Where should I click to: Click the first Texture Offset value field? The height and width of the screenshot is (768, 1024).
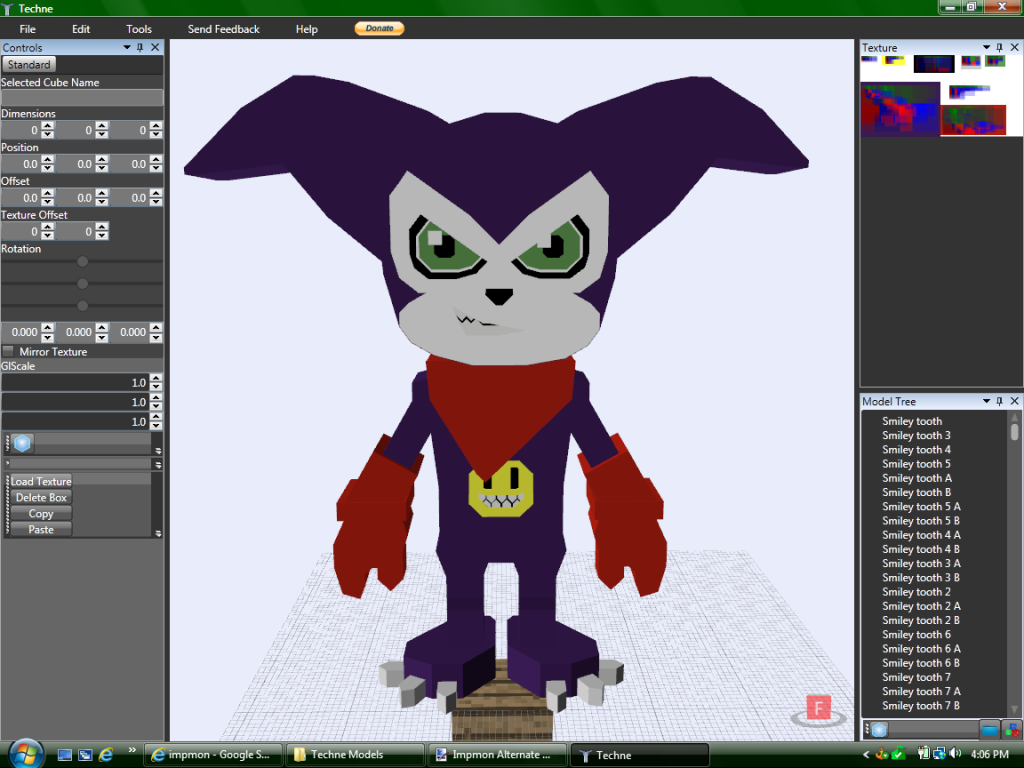coord(22,231)
